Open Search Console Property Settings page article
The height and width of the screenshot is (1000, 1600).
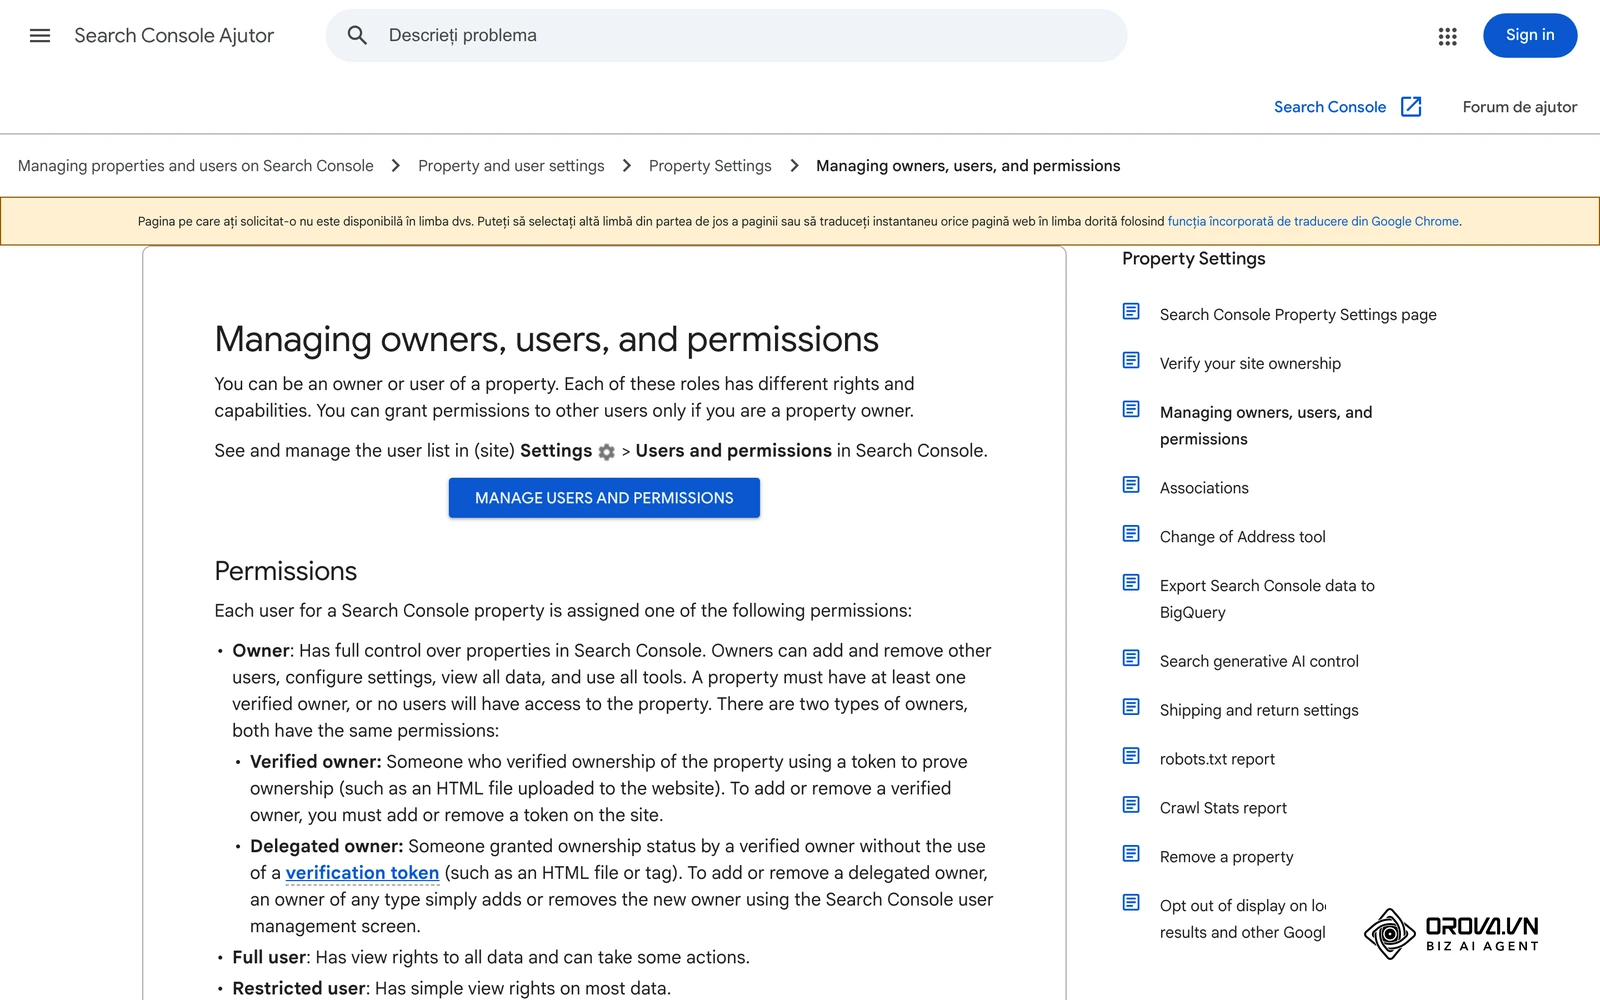coord(1298,315)
